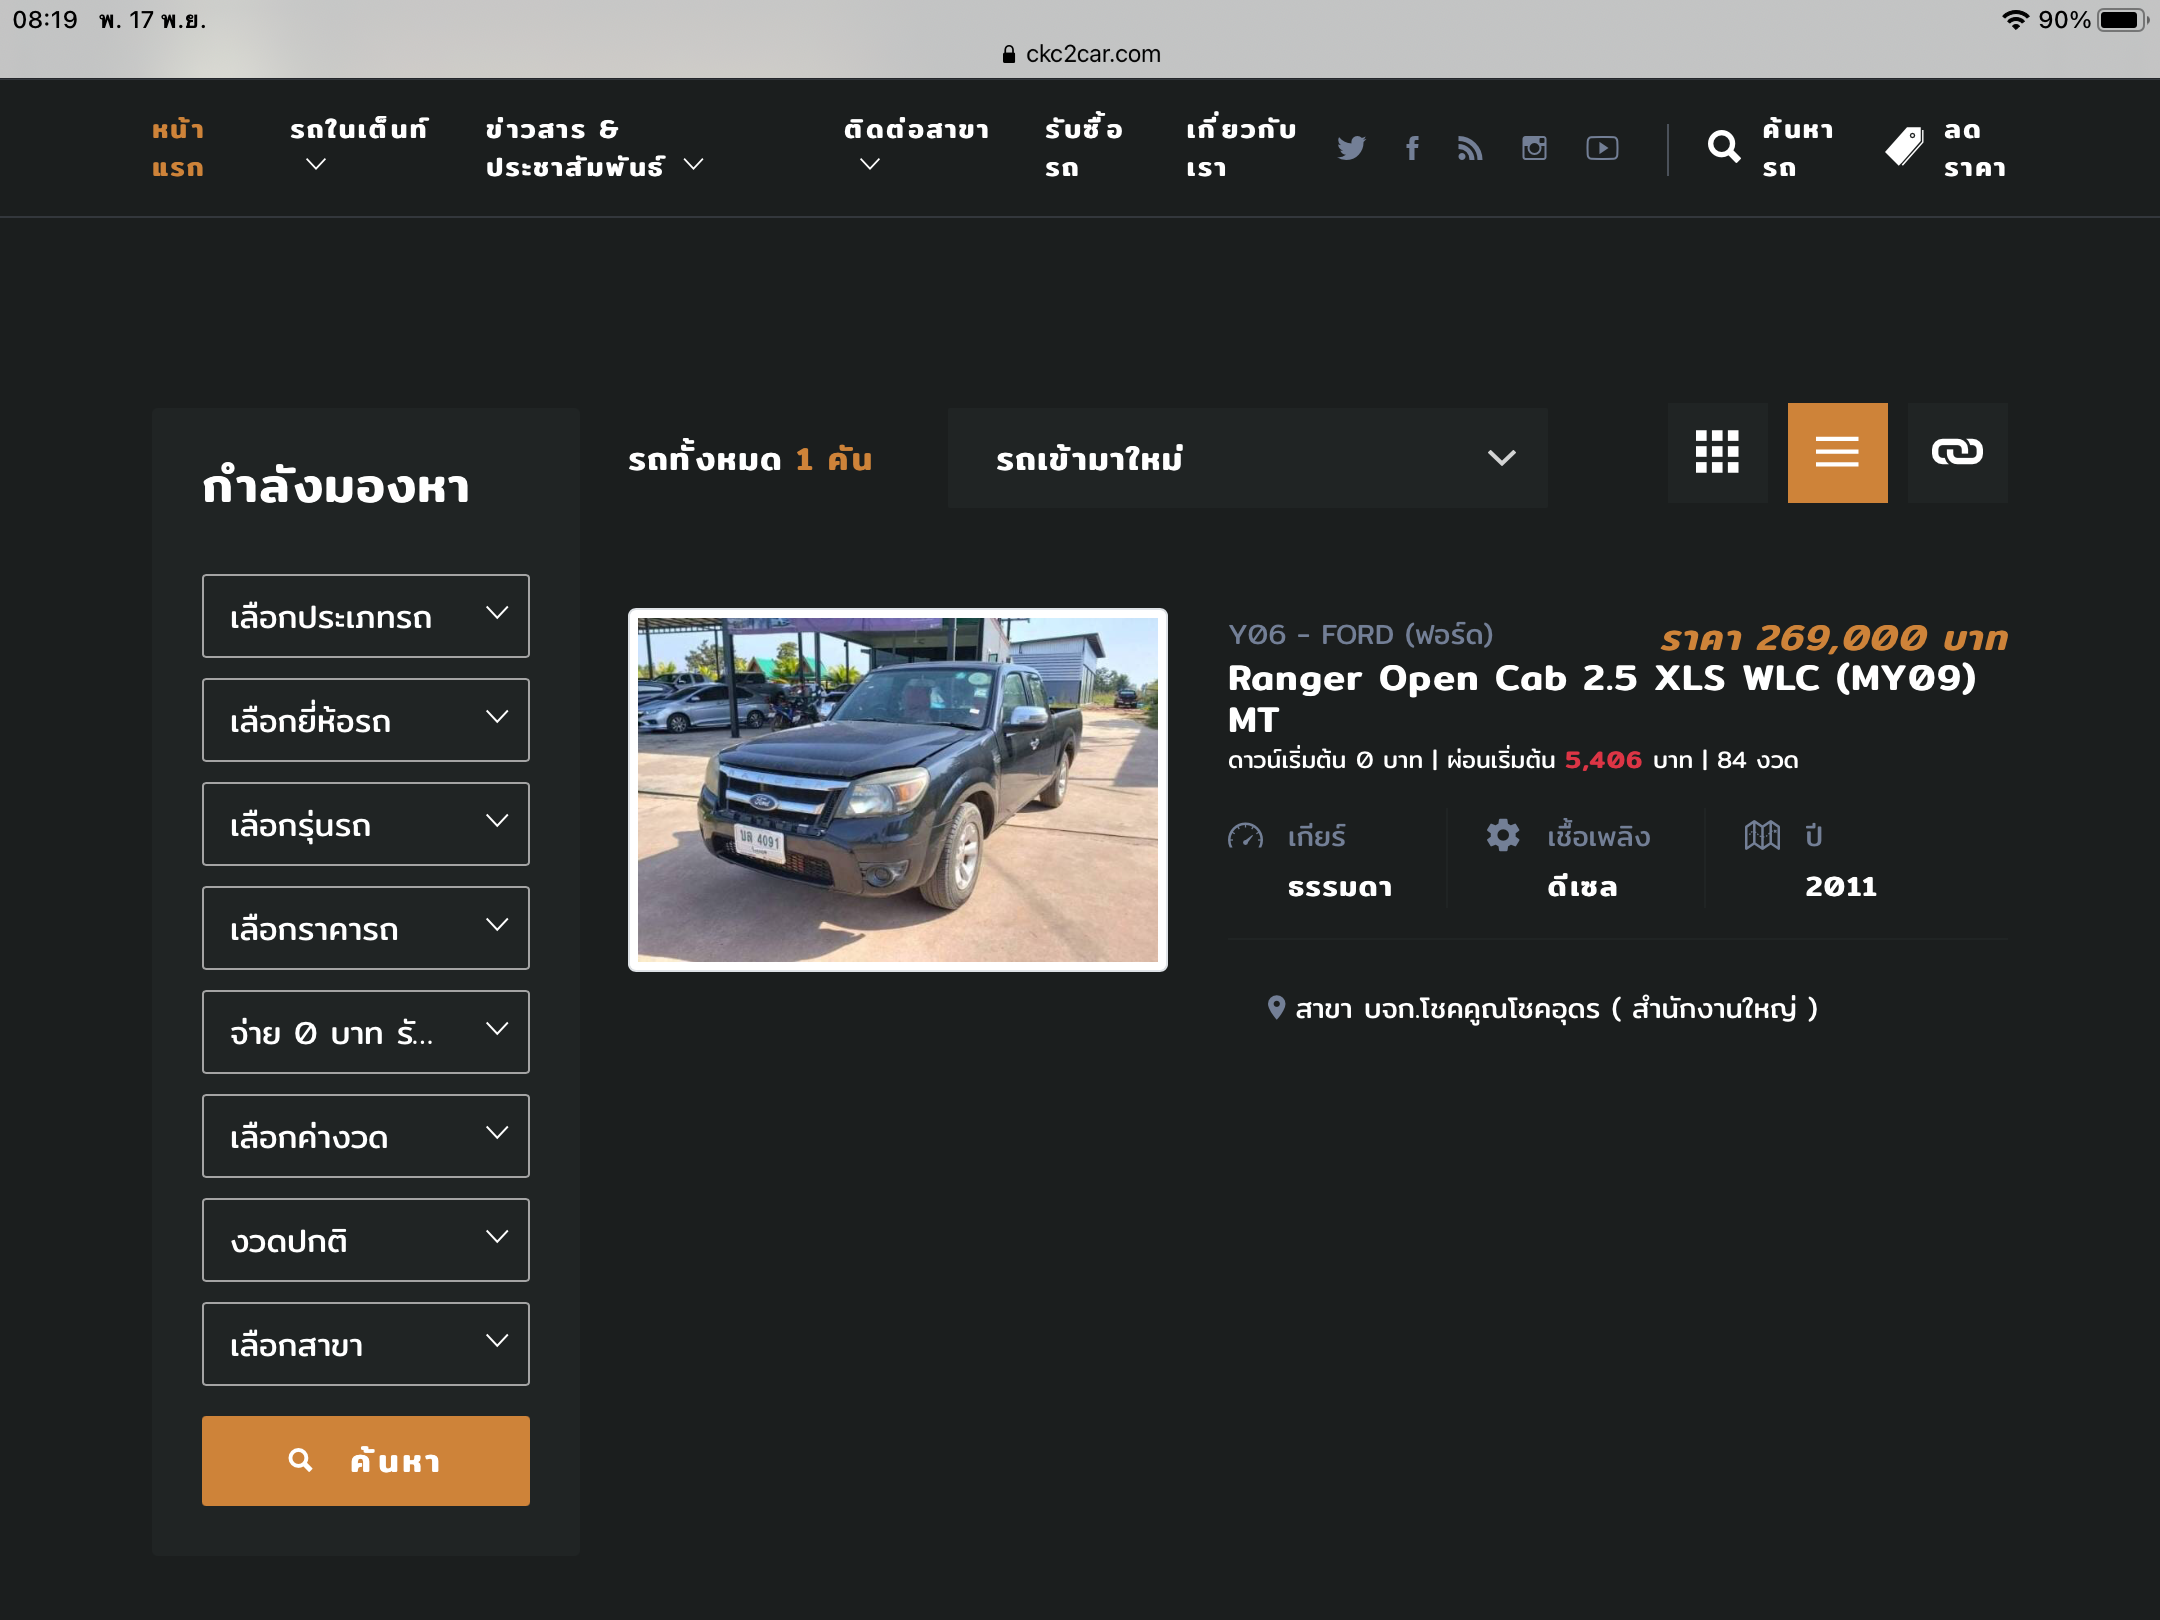
Task: Click the price tag discount icon
Action: click(x=1904, y=148)
